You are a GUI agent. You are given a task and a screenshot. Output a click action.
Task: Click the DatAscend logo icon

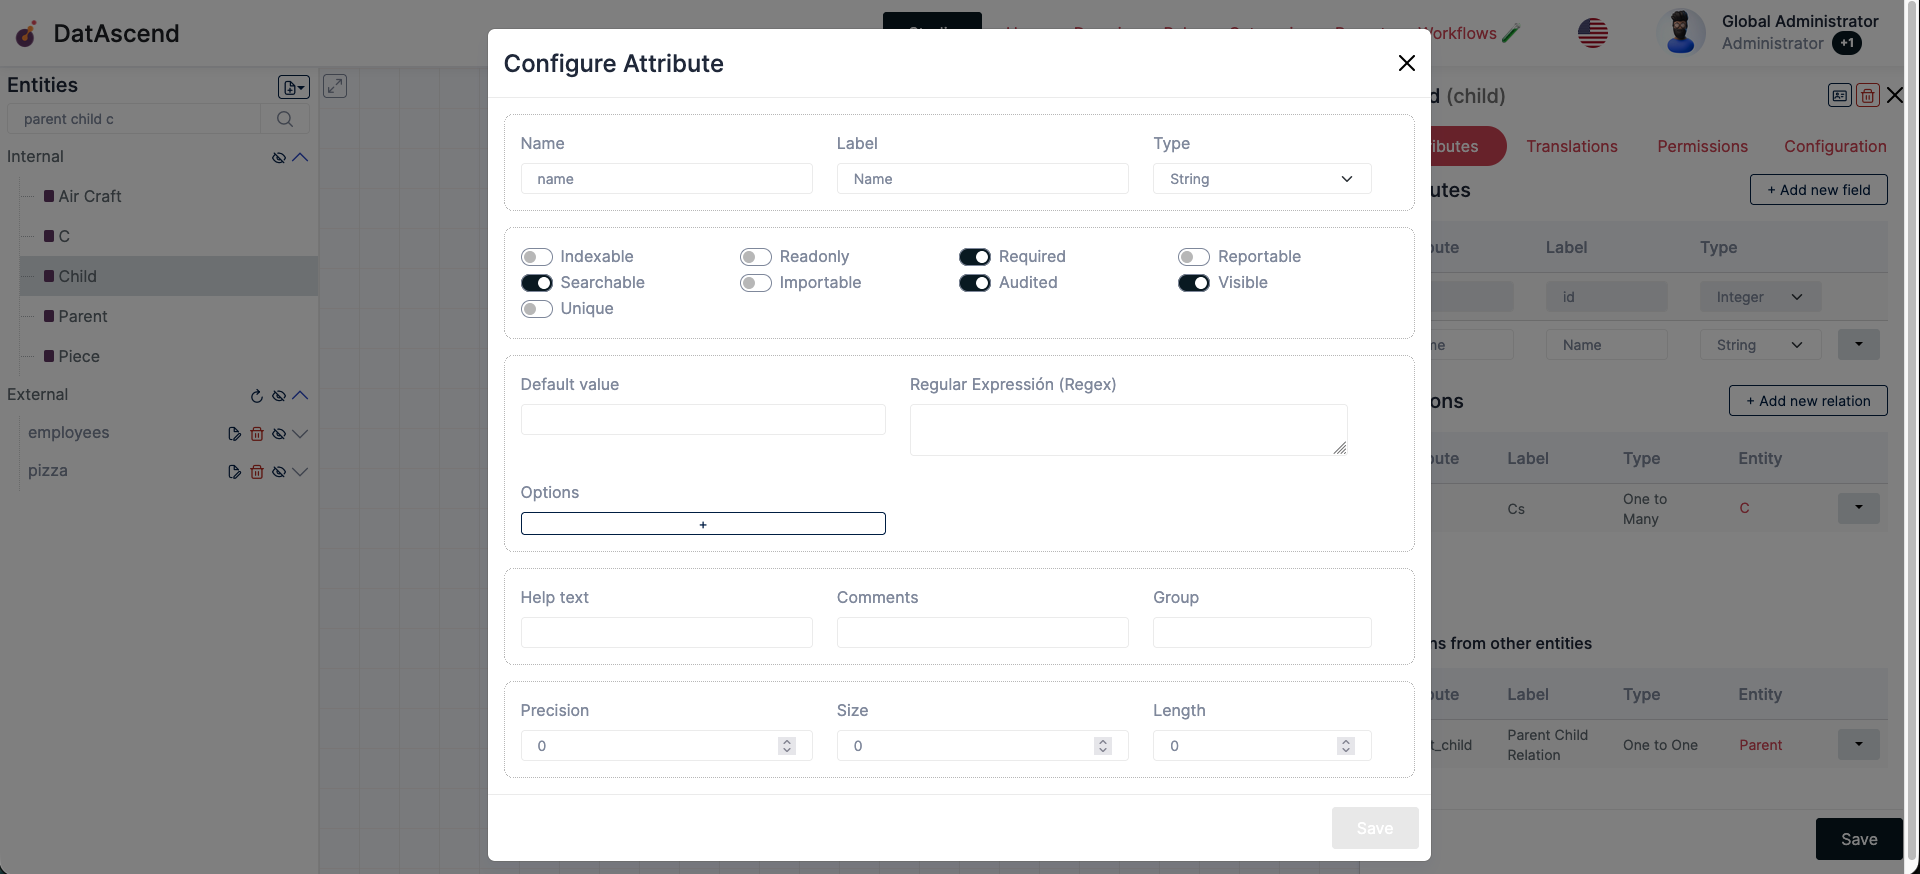click(27, 34)
